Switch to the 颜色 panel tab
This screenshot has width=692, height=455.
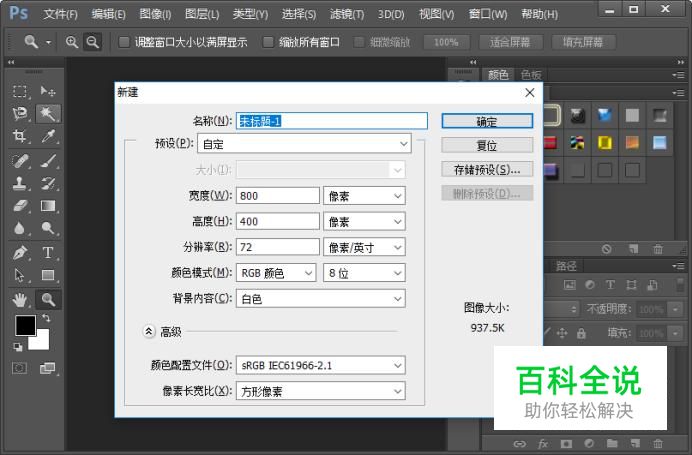[x=498, y=75]
